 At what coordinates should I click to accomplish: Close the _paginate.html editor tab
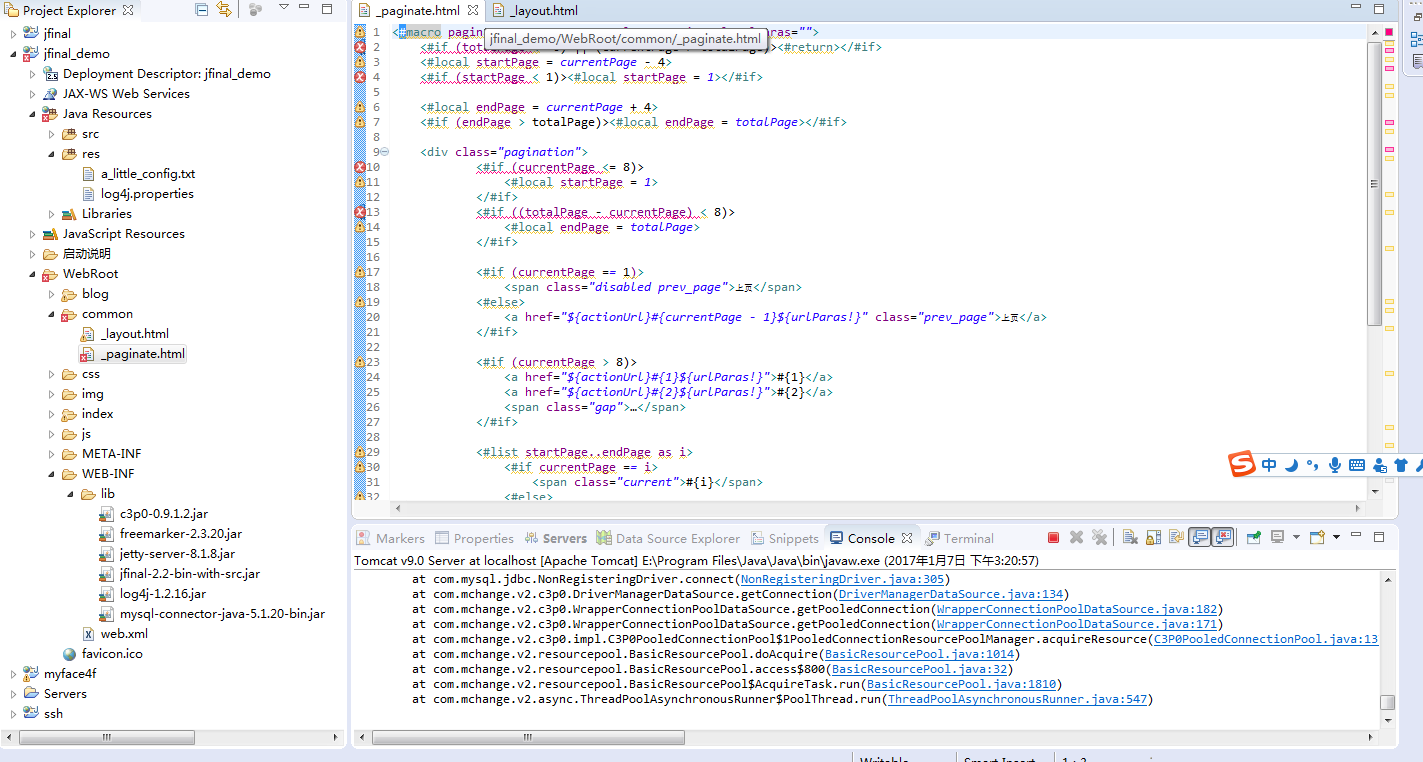[x=473, y=10]
